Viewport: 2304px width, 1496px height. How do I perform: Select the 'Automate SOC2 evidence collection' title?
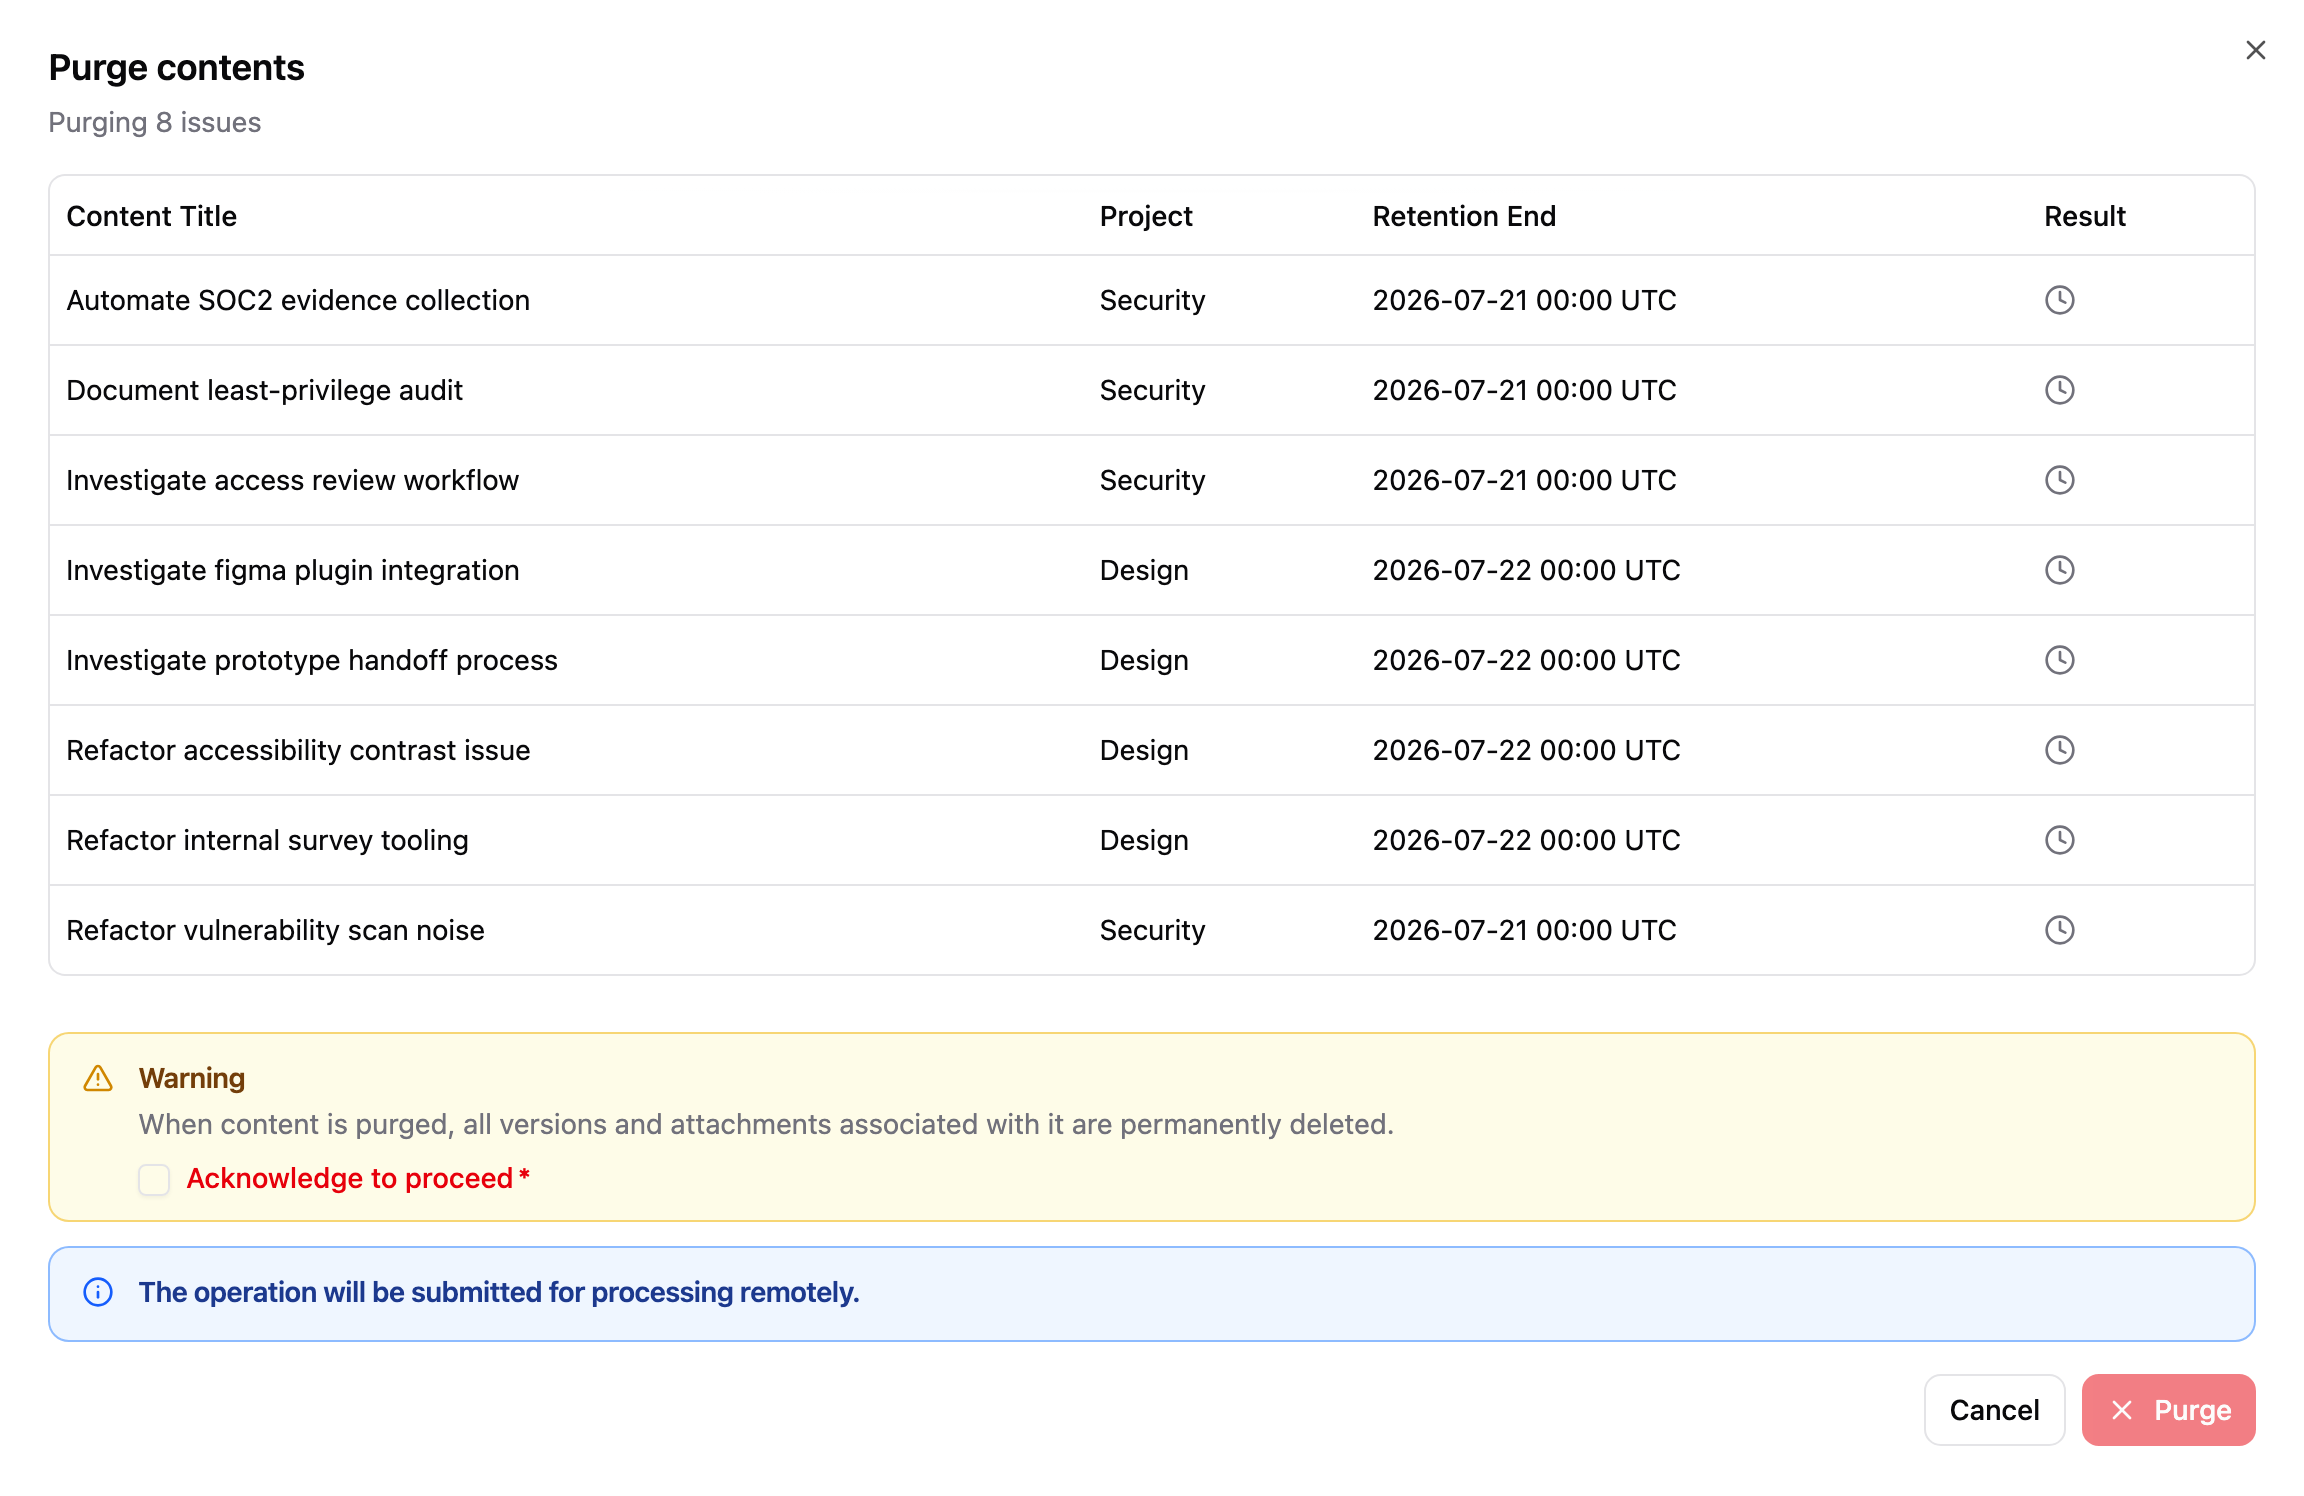point(298,300)
